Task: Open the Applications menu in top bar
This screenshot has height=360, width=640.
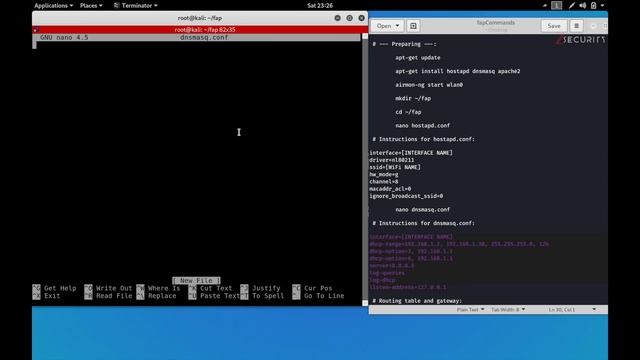Action: (x=53, y=6)
